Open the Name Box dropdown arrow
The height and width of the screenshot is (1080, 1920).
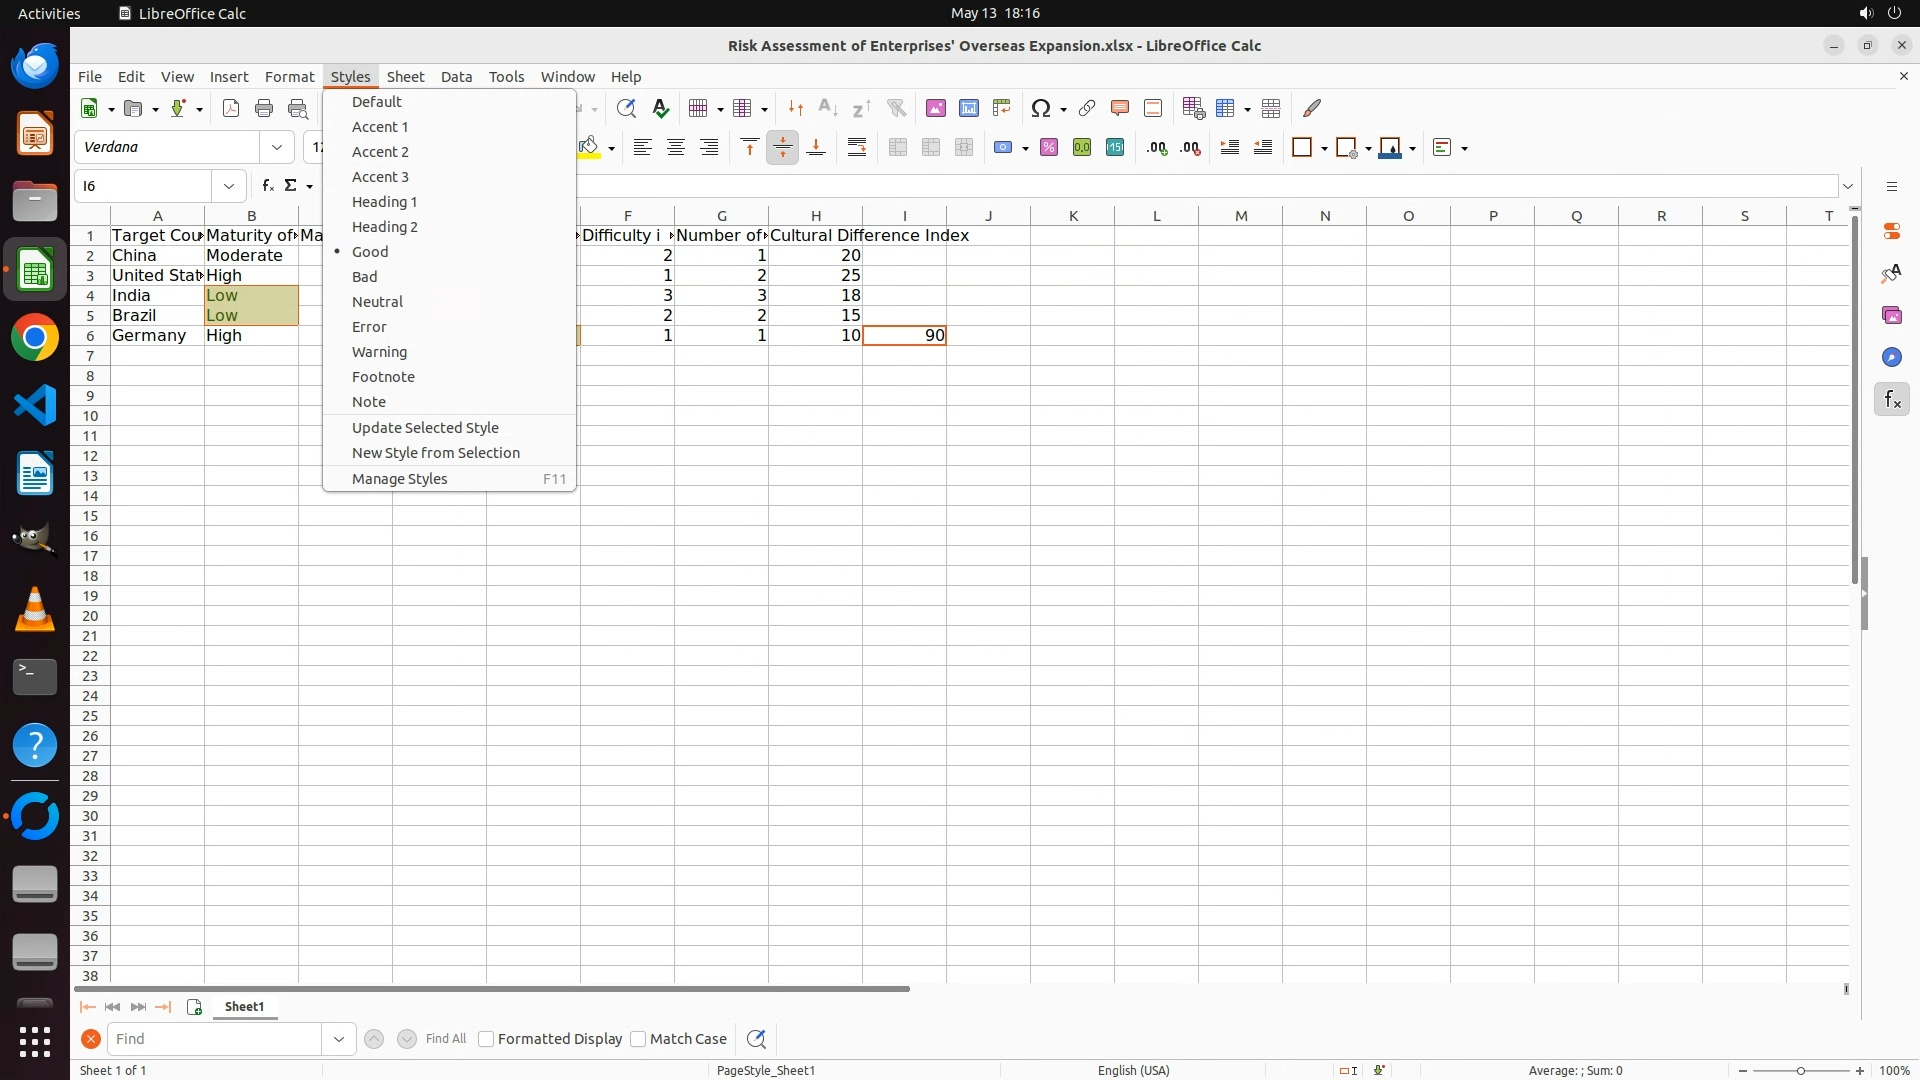[x=229, y=186]
